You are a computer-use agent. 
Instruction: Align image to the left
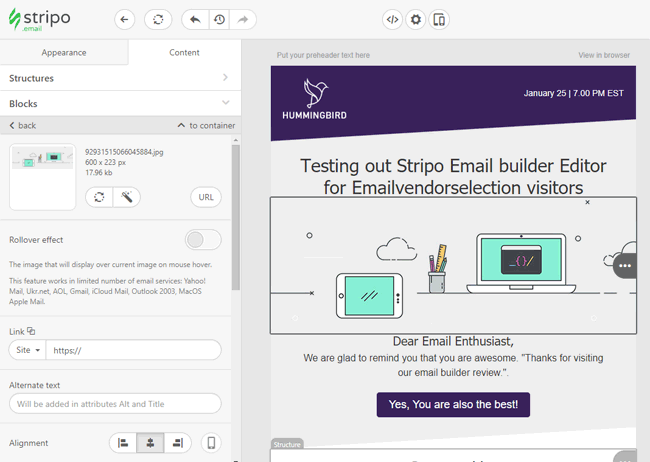click(123, 443)
